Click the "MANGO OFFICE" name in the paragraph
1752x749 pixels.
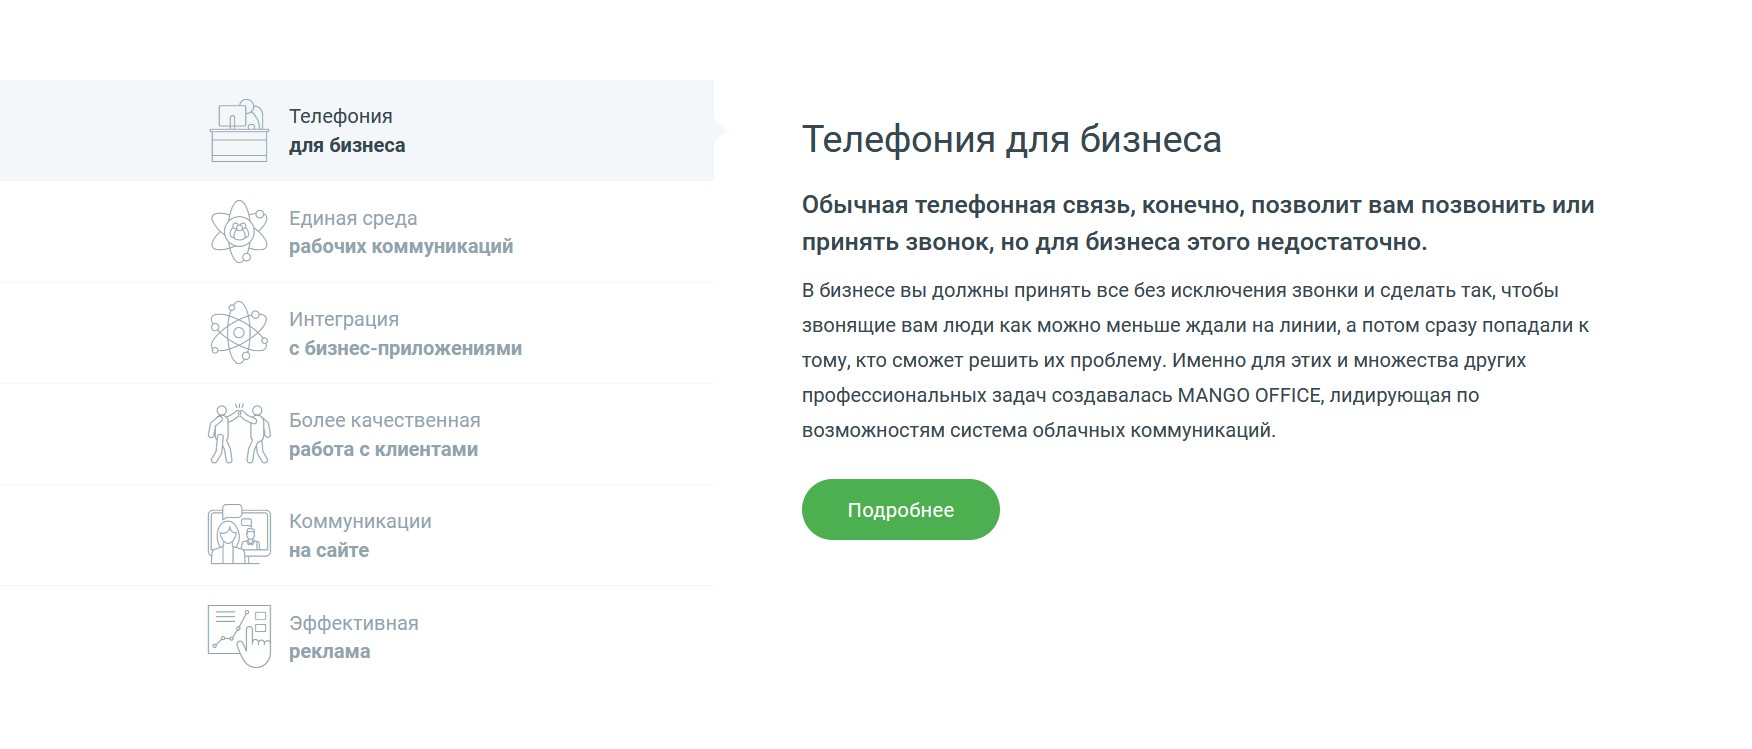pyautogui.click(x=1249, y=396)
